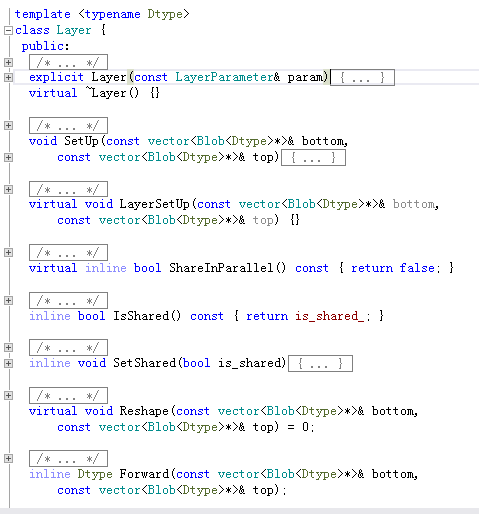Click the collapsed comment box above SetShared

[x=68, y=348]
